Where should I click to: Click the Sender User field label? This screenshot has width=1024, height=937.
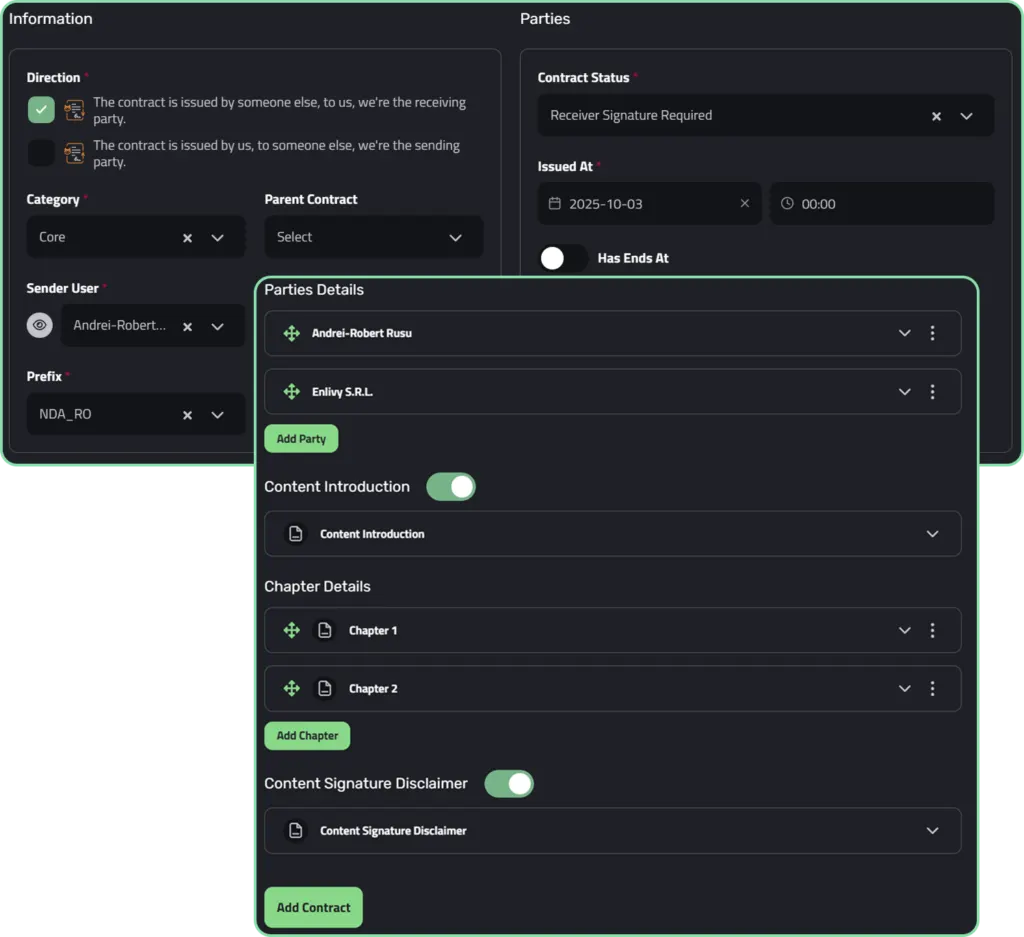63,288
